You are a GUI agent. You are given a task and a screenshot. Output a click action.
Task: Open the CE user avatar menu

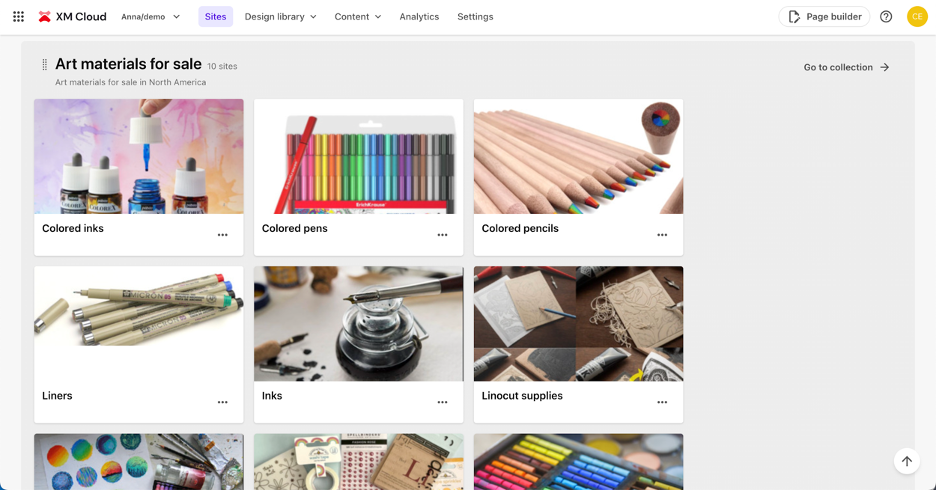(917, 17)
